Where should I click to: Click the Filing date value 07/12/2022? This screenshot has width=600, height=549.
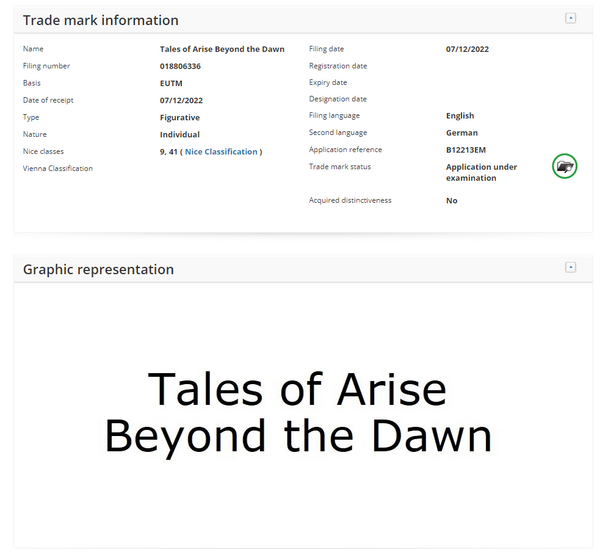467,49
